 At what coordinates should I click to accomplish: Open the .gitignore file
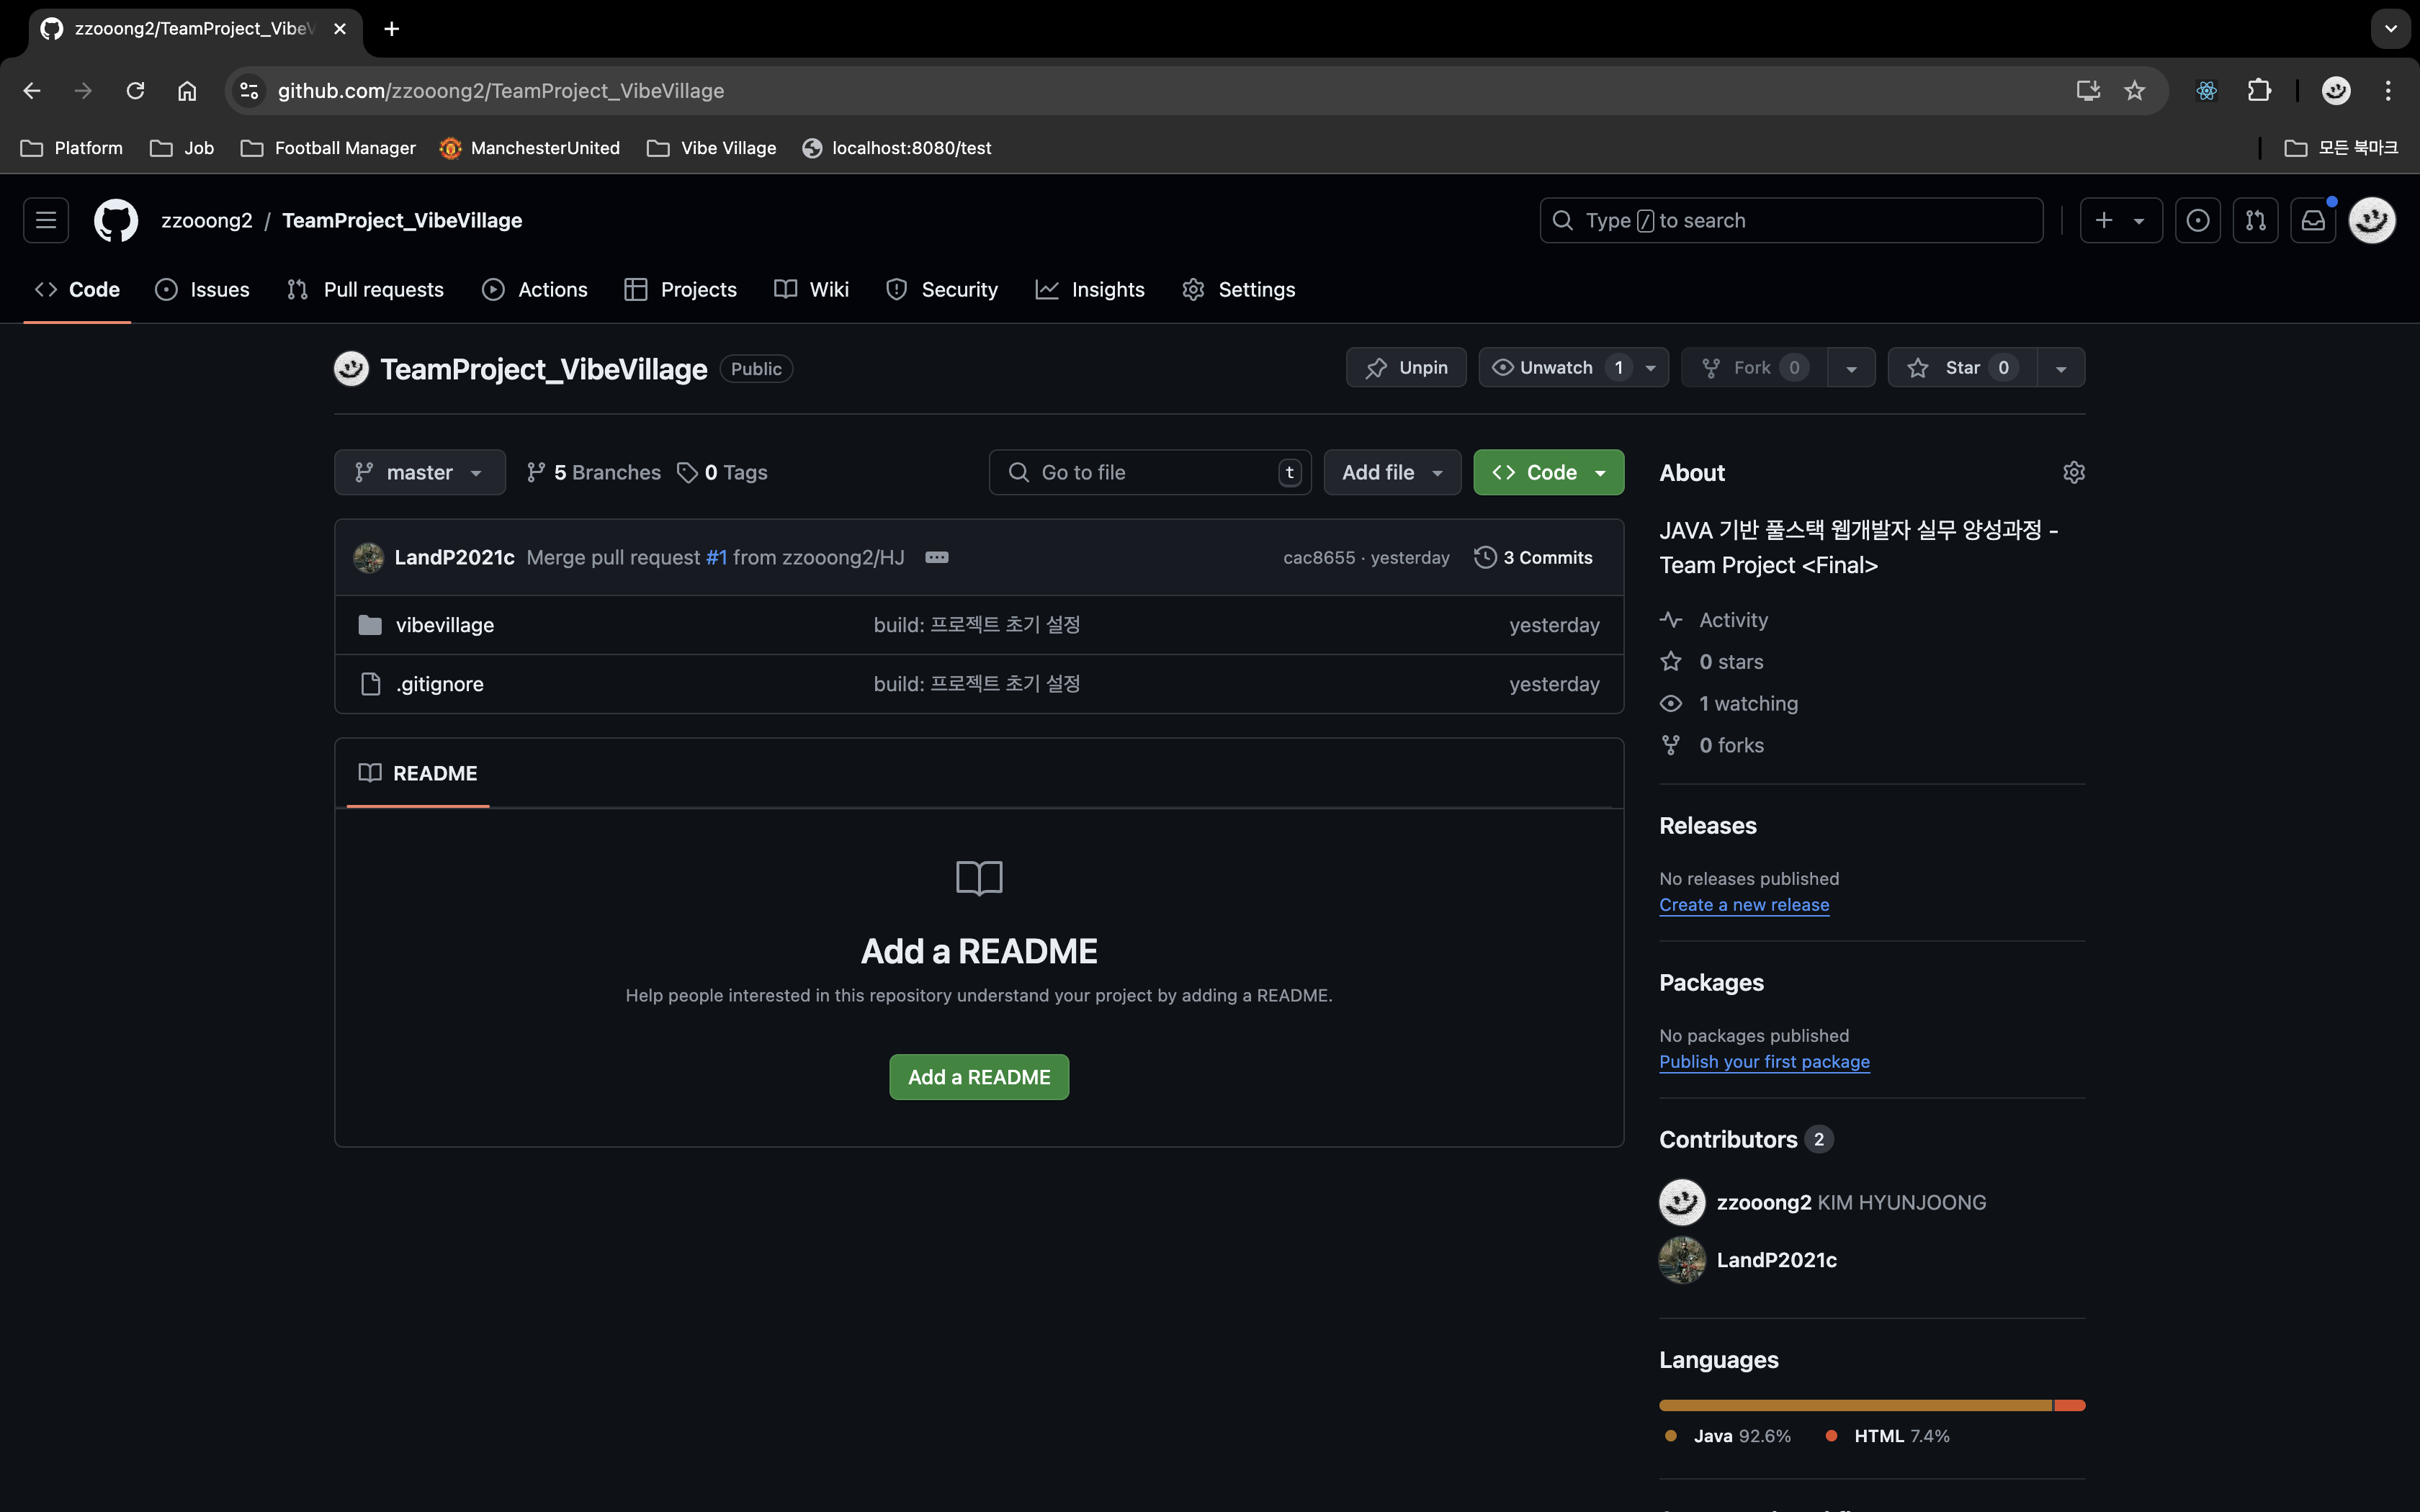click(x=440, y=684)
